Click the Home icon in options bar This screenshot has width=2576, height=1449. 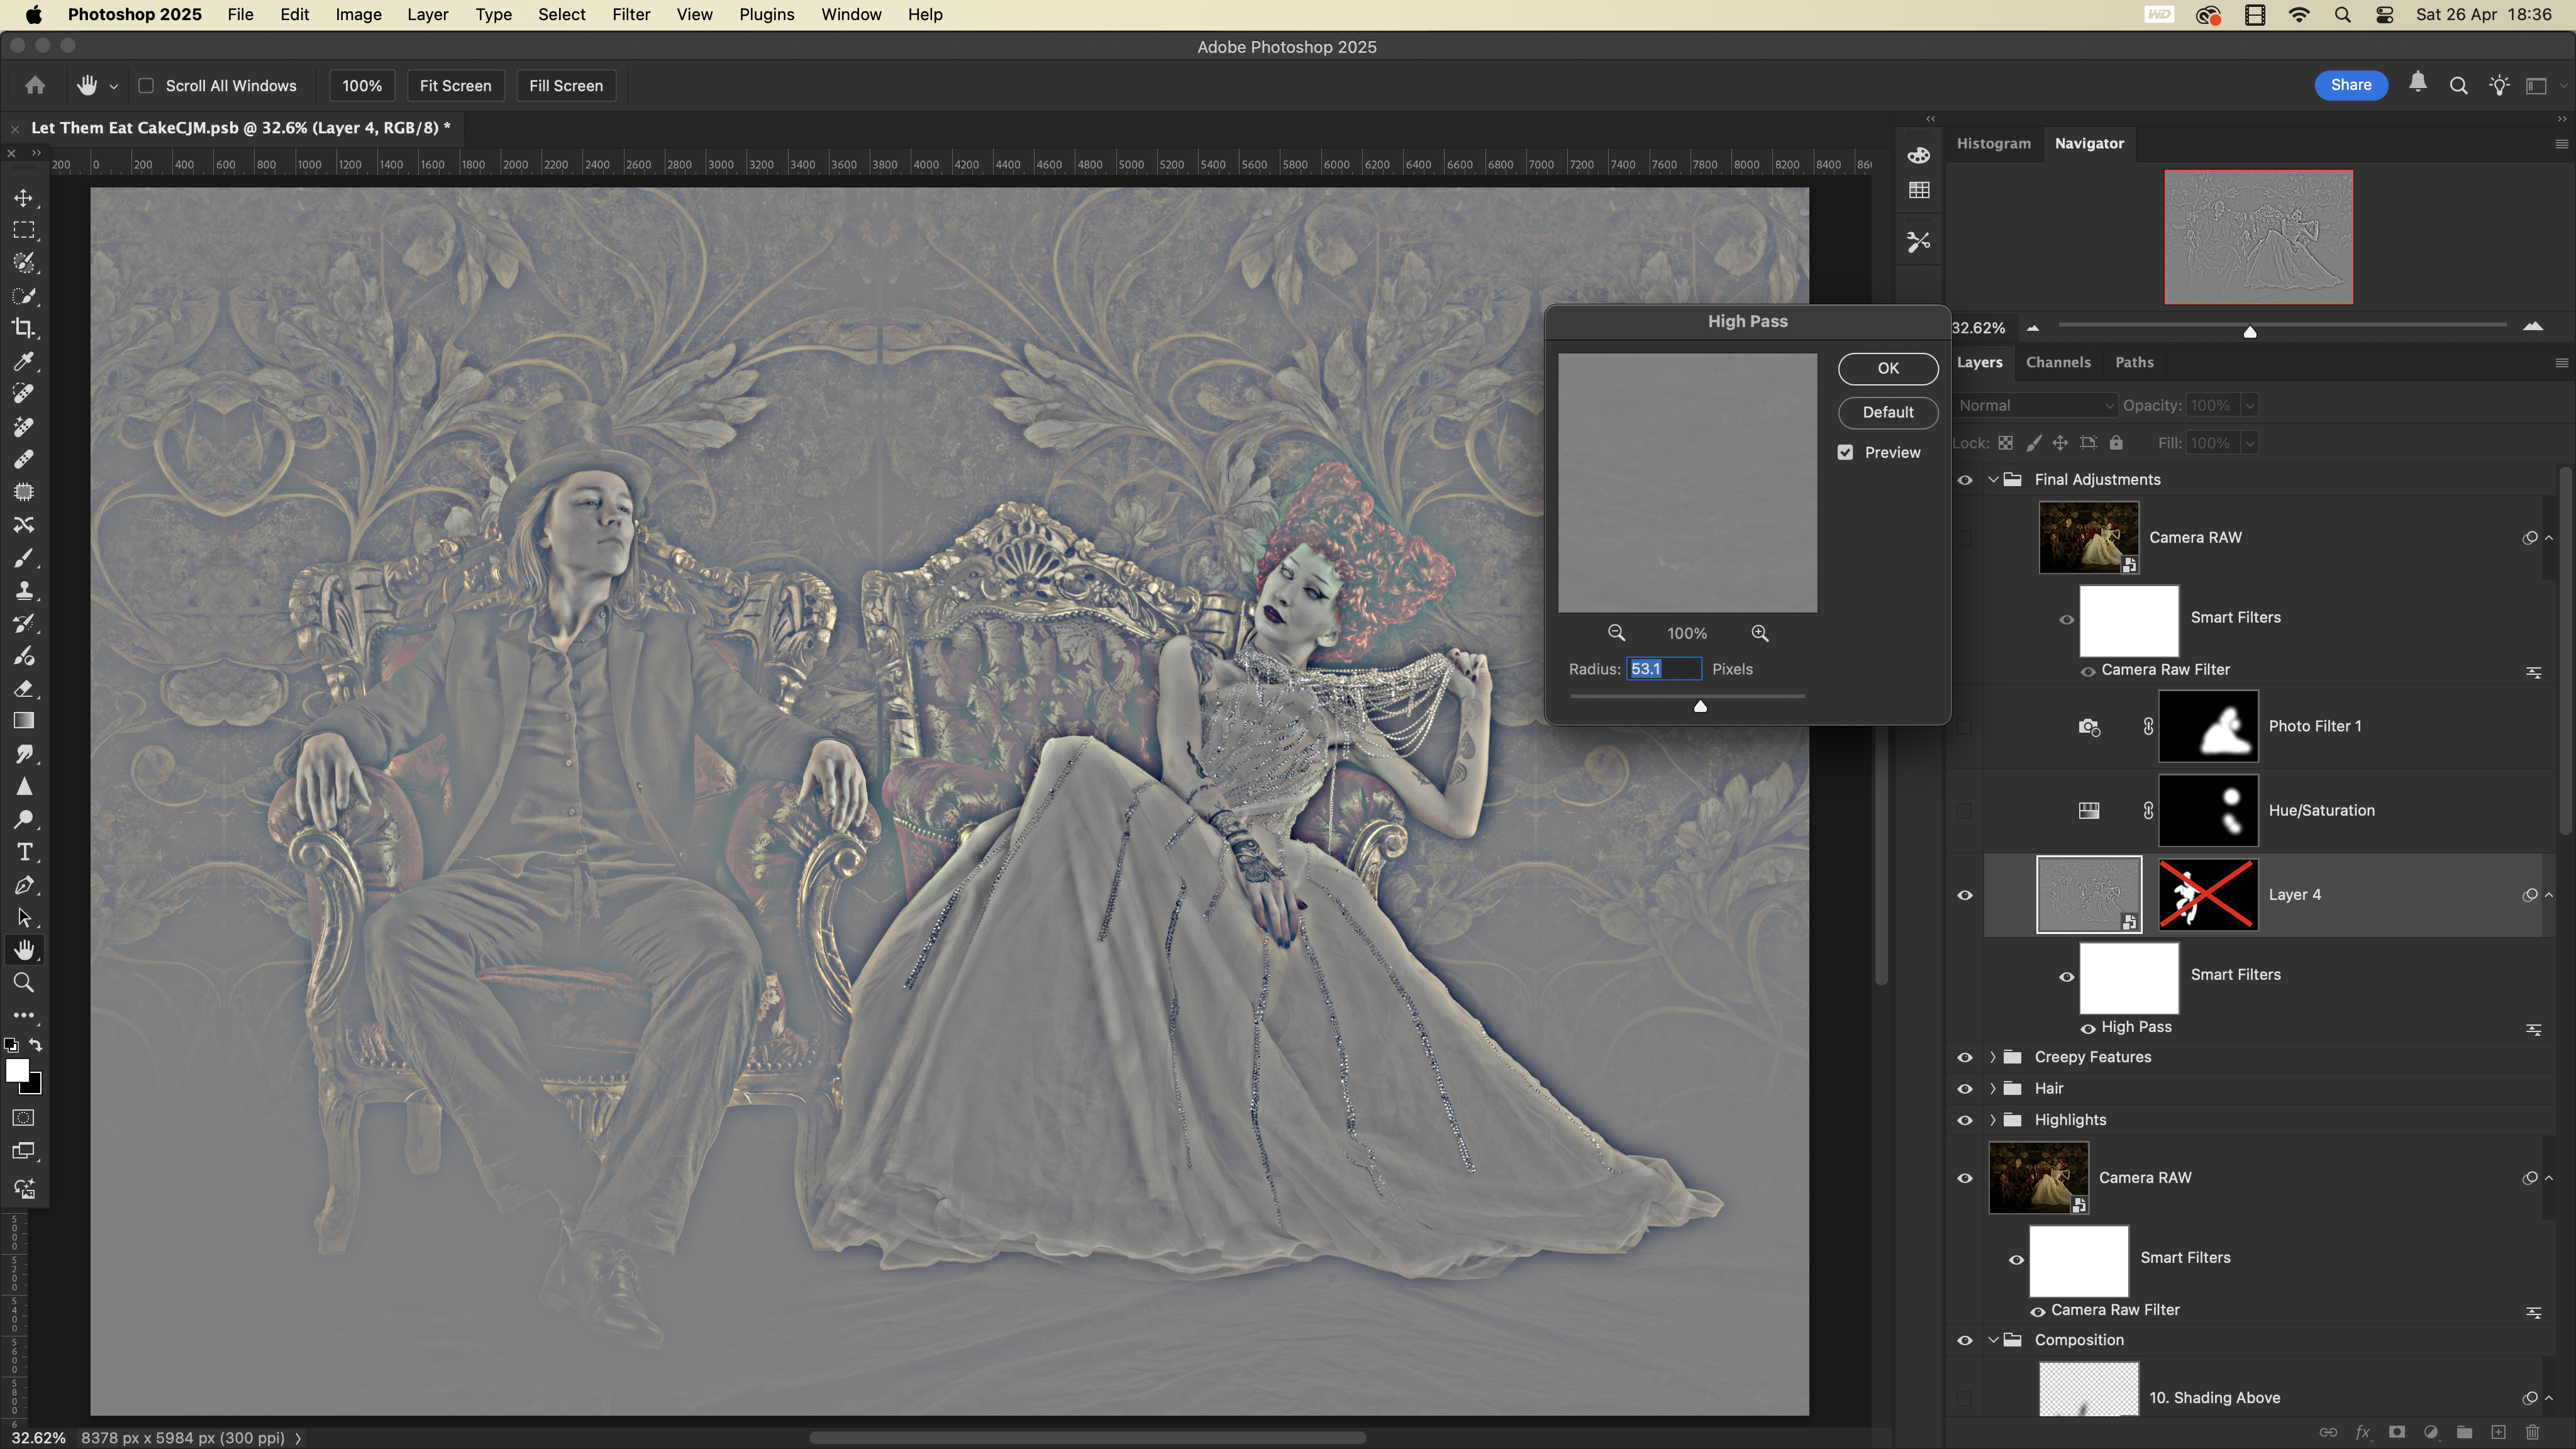(x=35, y=85)
